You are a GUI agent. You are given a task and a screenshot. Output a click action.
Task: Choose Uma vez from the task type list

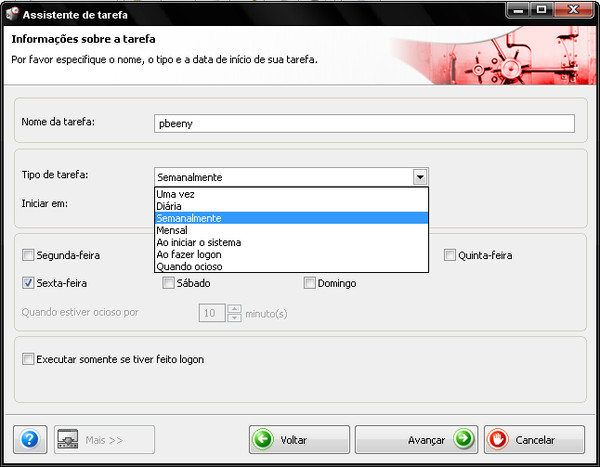click(291, 194)
